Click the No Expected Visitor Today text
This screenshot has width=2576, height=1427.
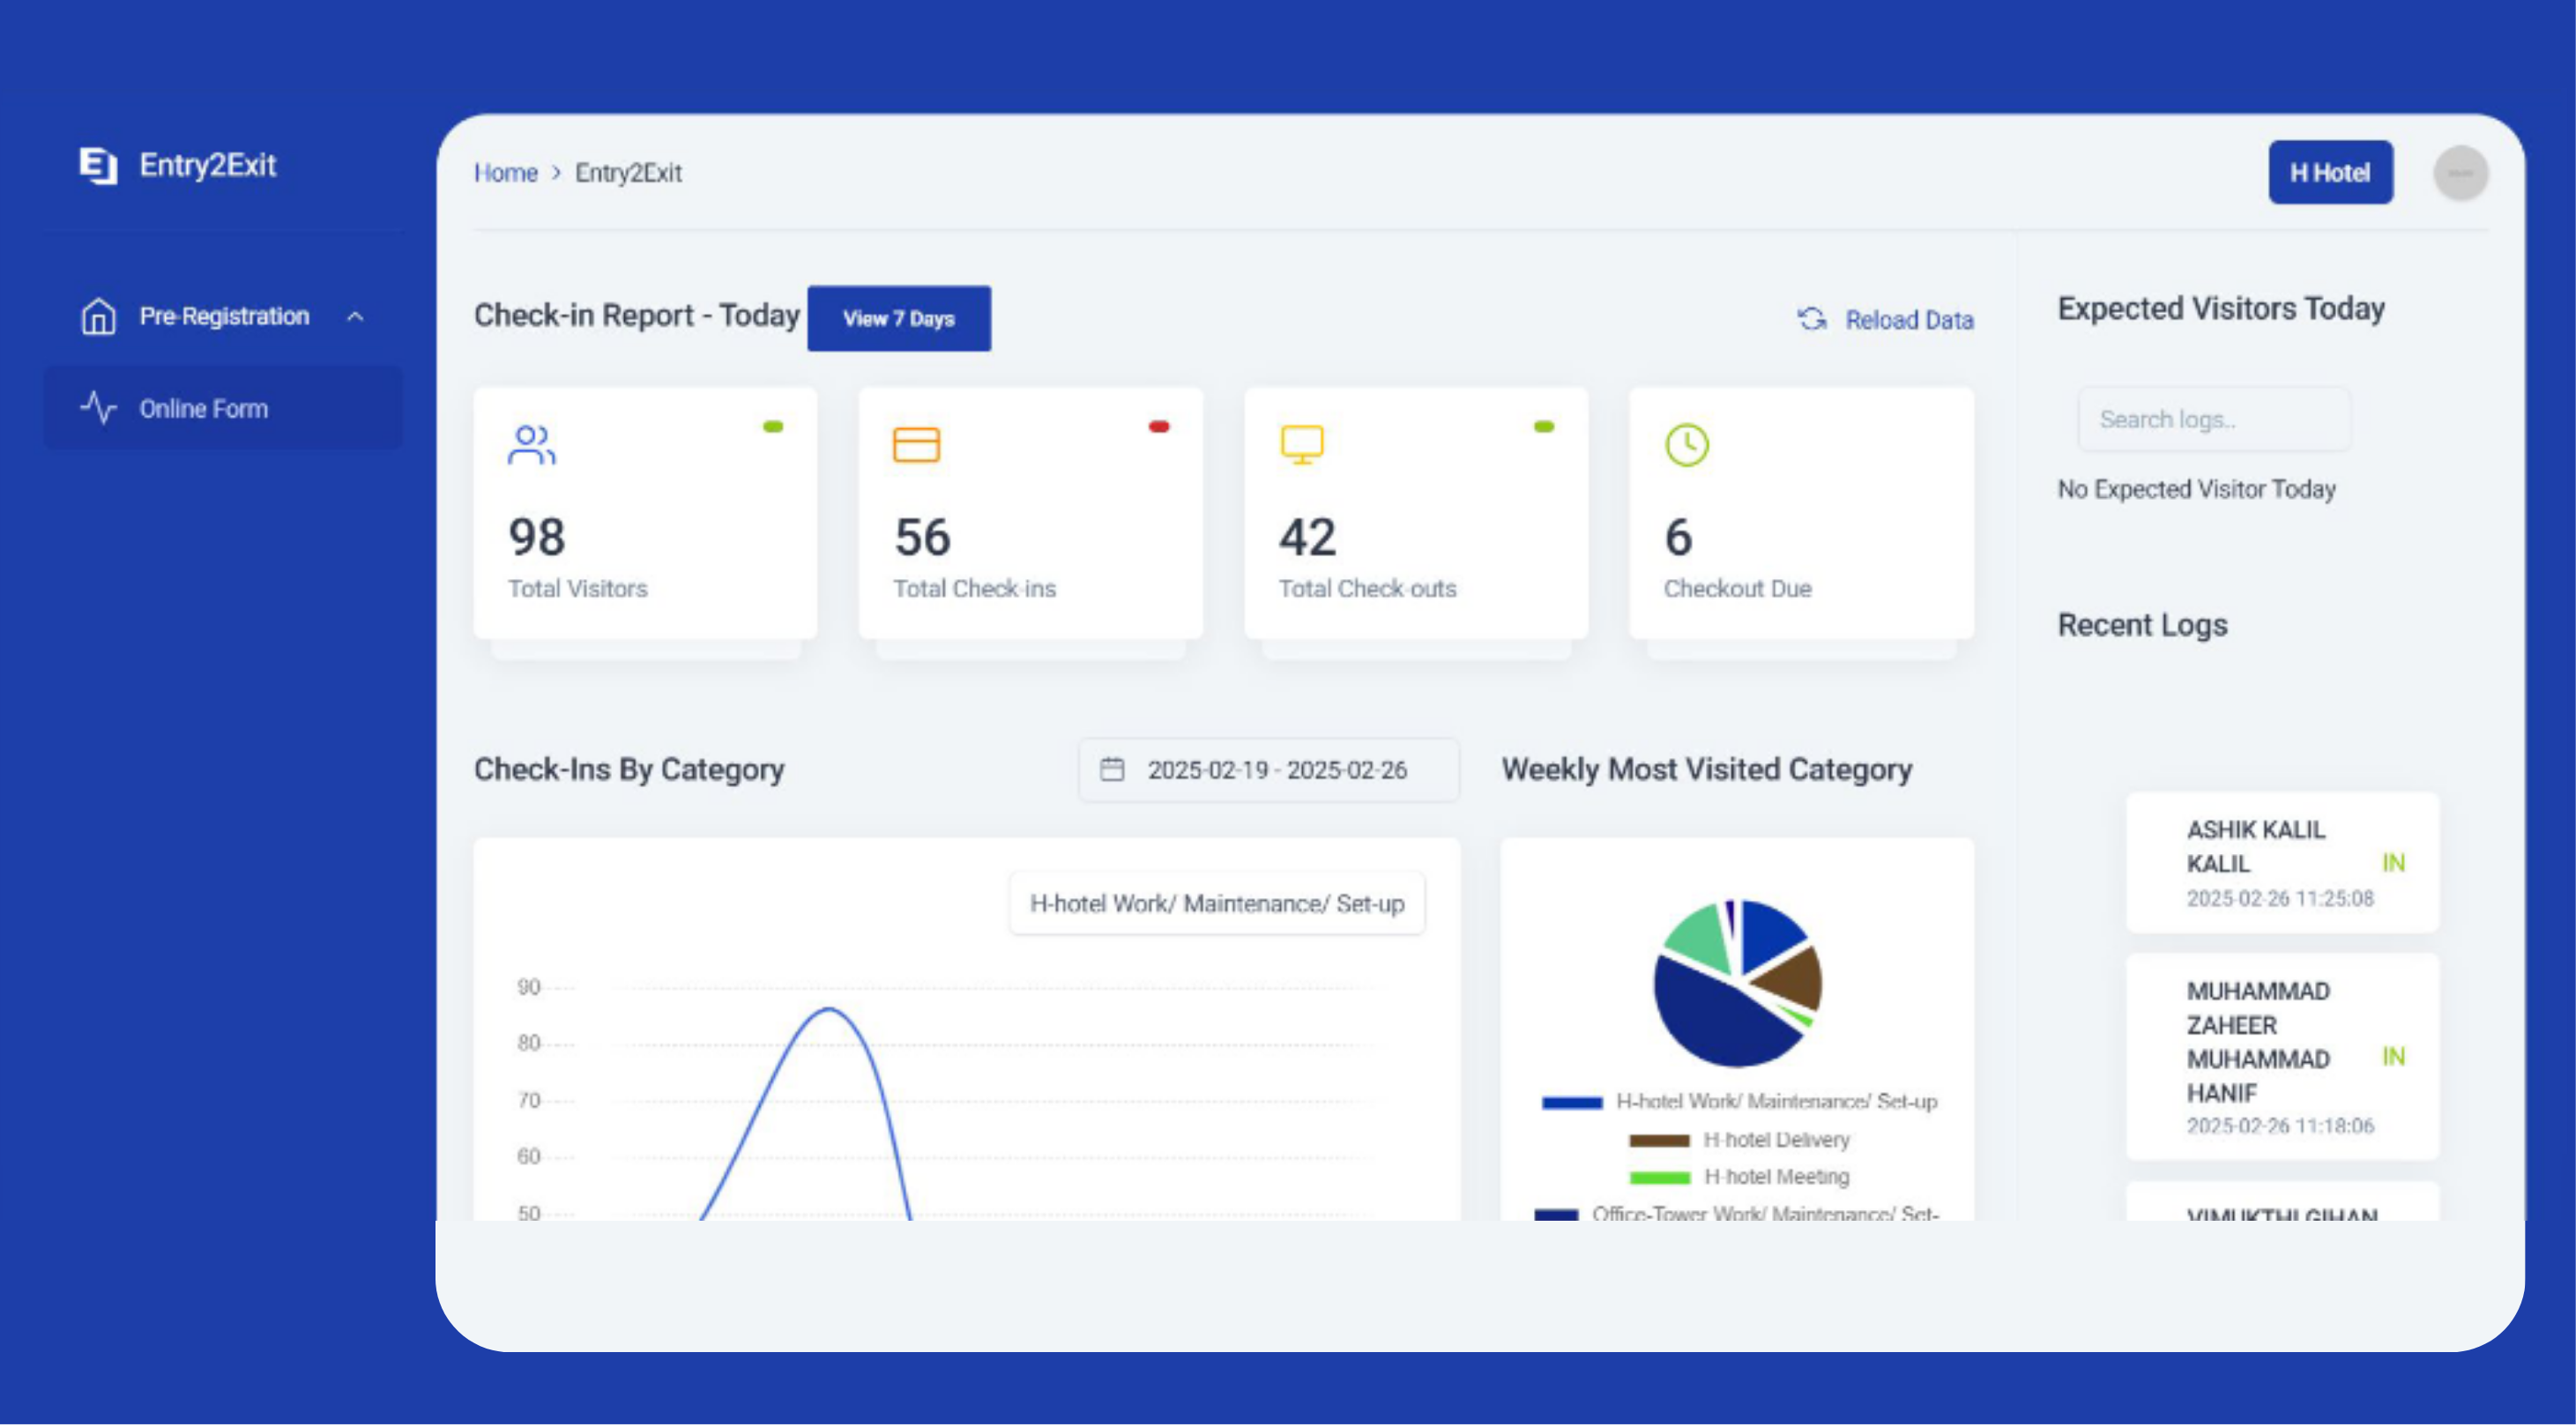(2196, 490)
